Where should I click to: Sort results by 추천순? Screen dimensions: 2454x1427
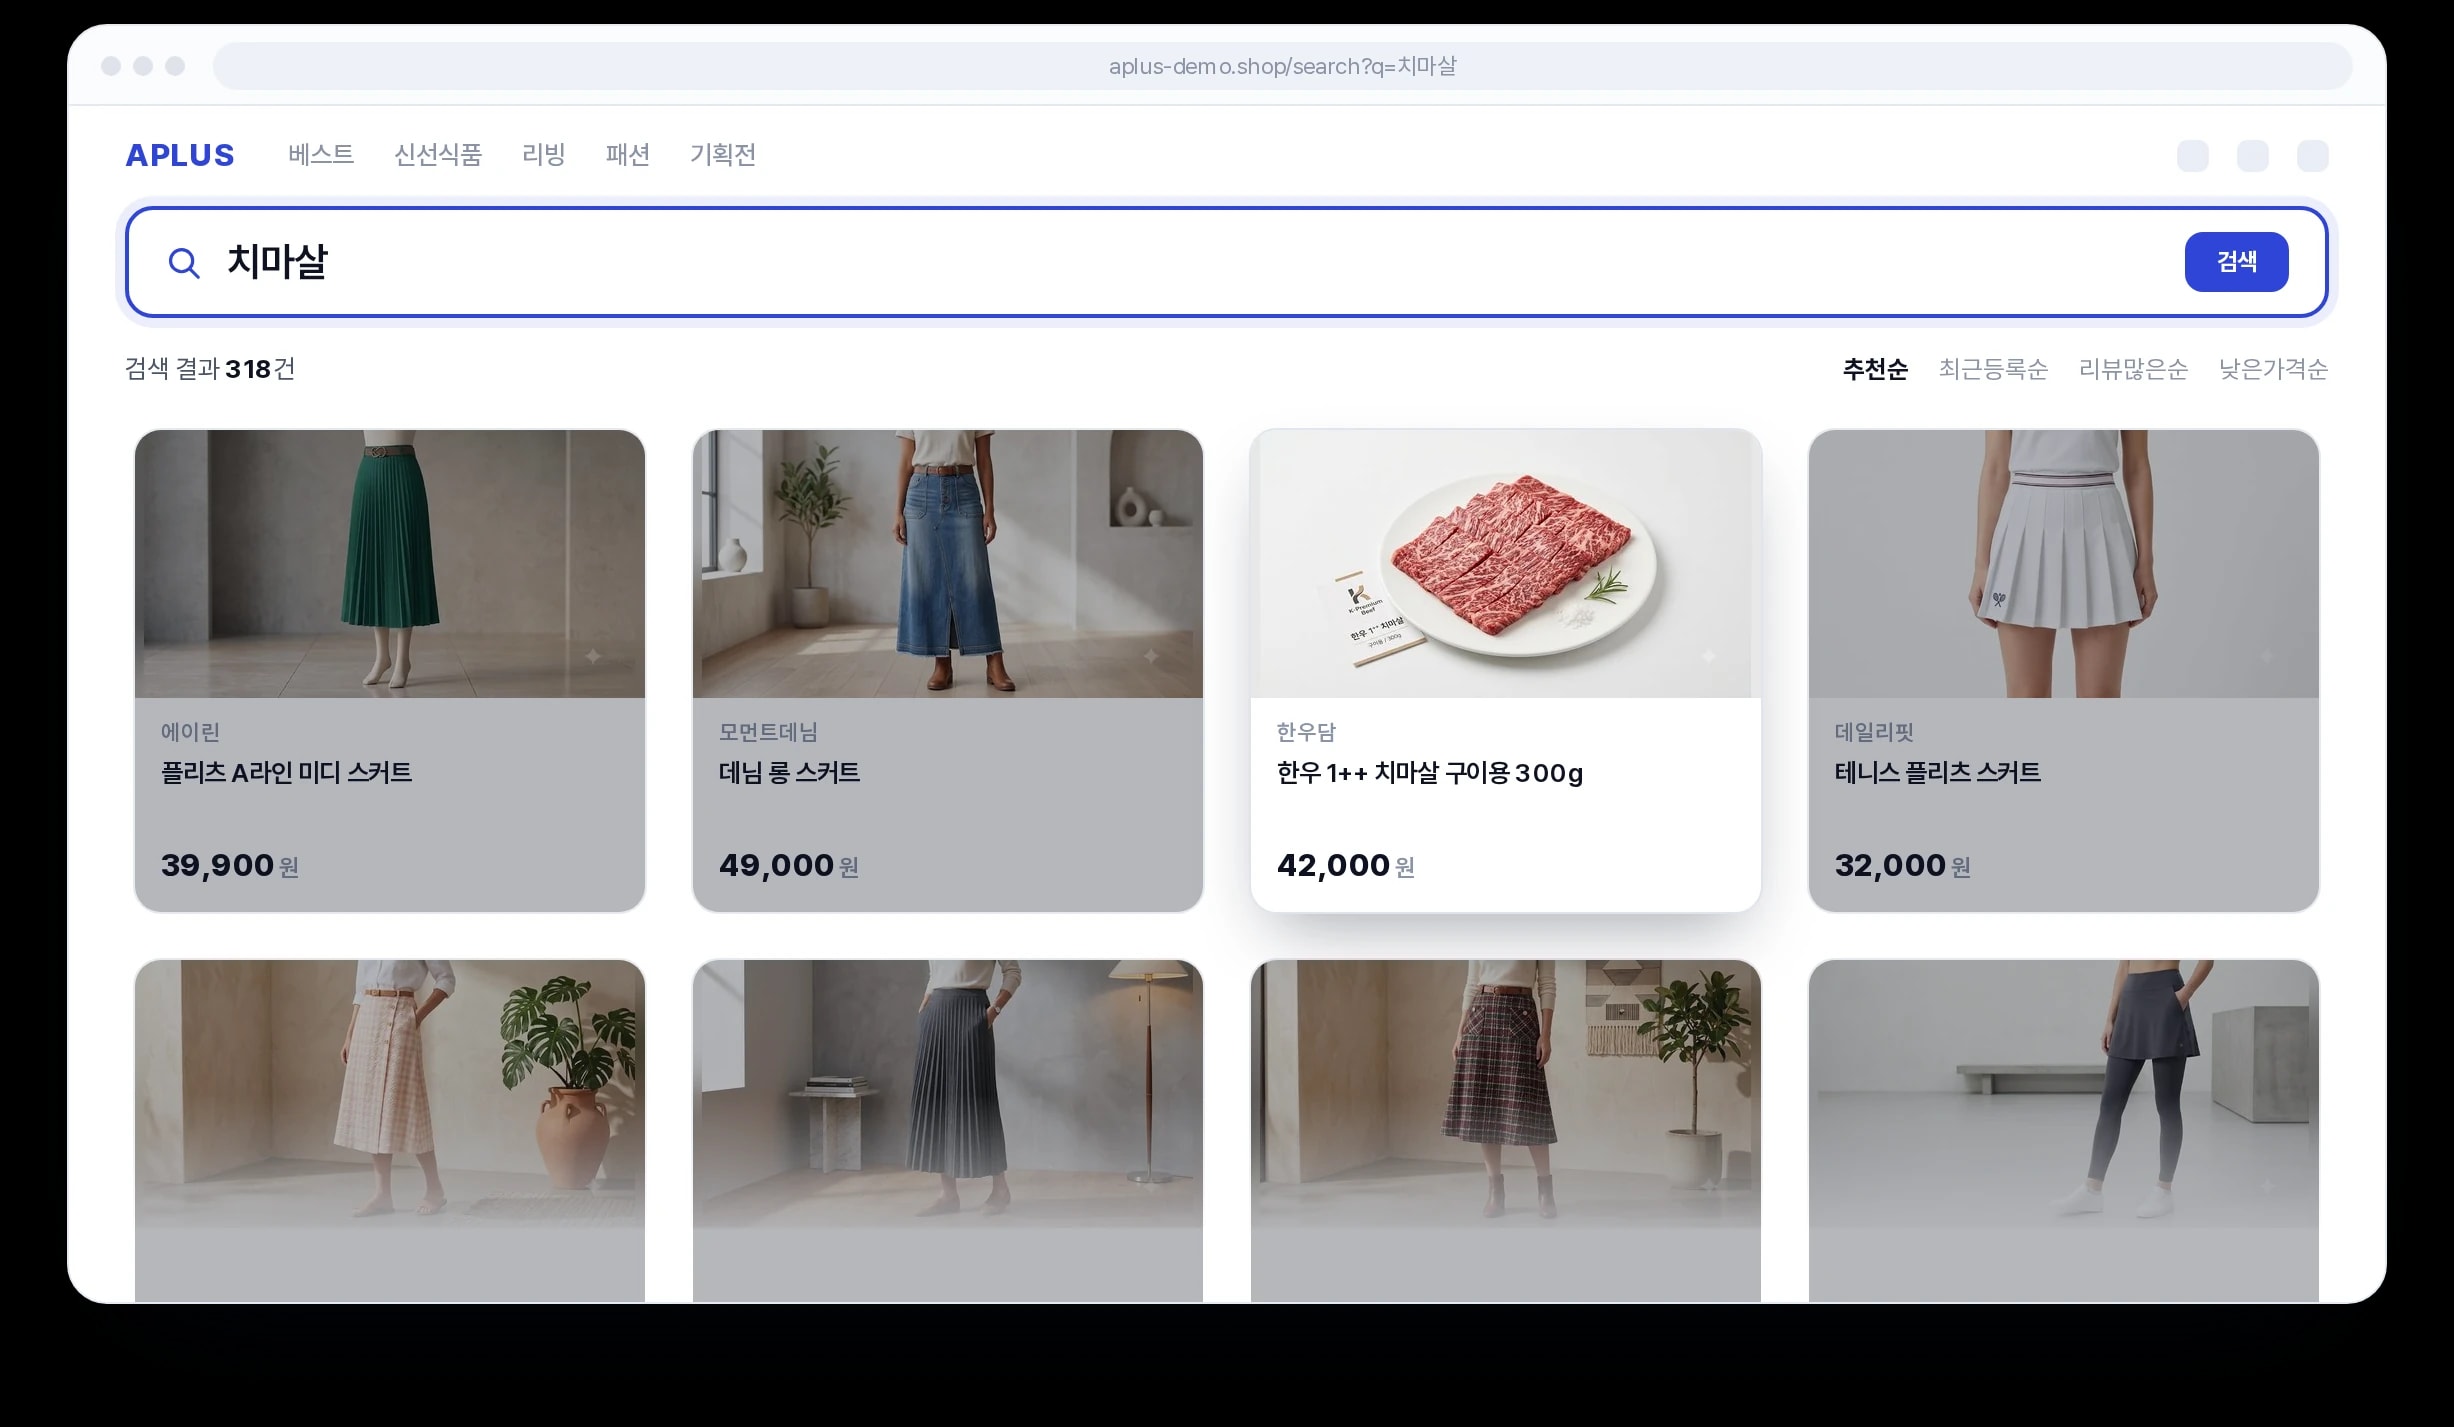[1875, 369]
